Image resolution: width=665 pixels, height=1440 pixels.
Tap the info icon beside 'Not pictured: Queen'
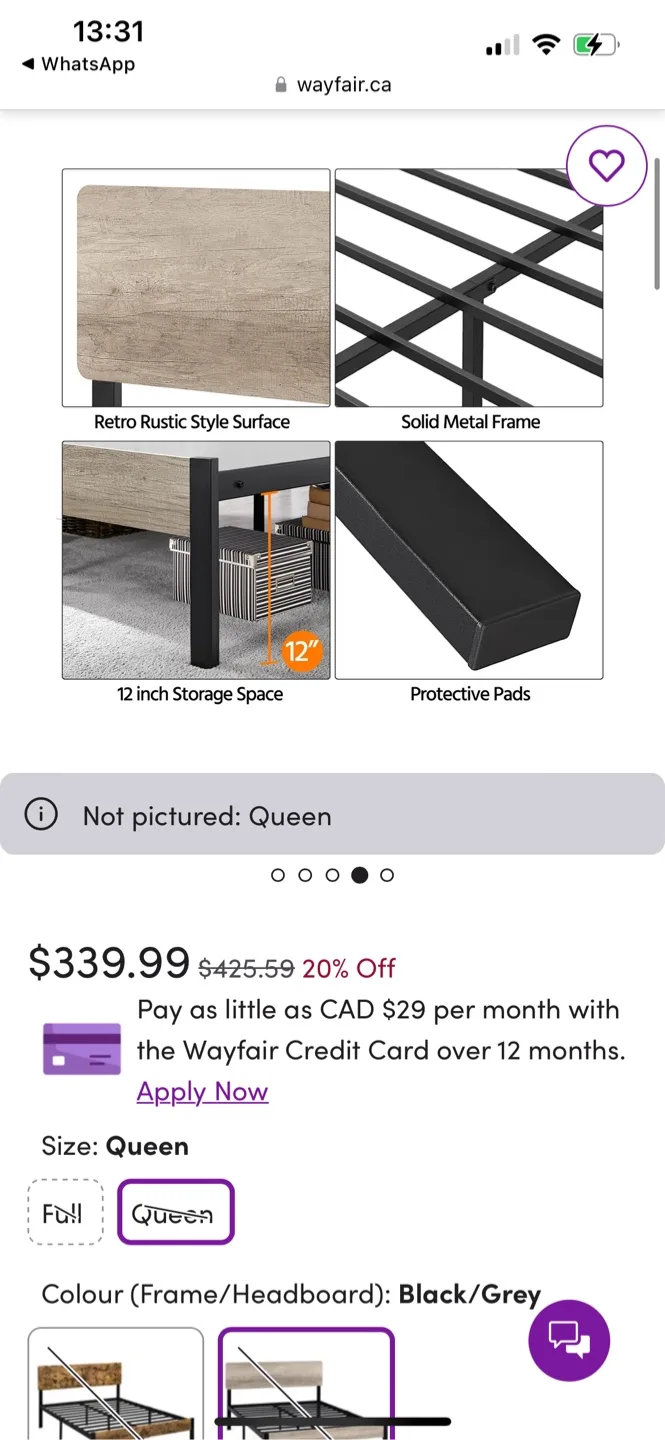[x=40, y=814]
